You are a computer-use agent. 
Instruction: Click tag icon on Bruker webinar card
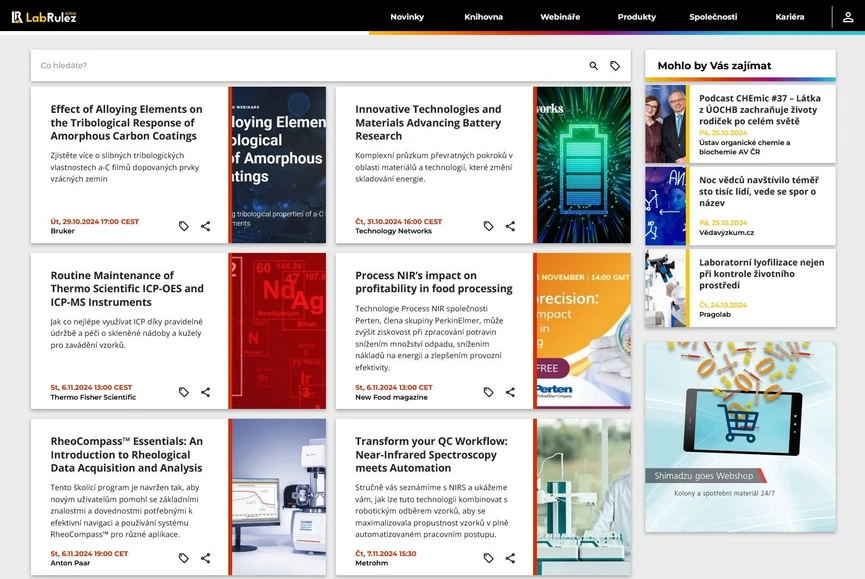point(184,226)
